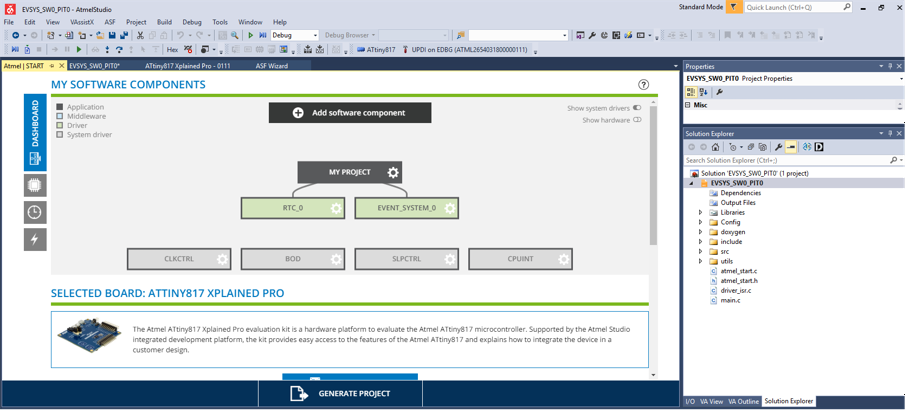Expand the Libraries folder
Viewport: 905px width, 410px height.
pos(701,213)
